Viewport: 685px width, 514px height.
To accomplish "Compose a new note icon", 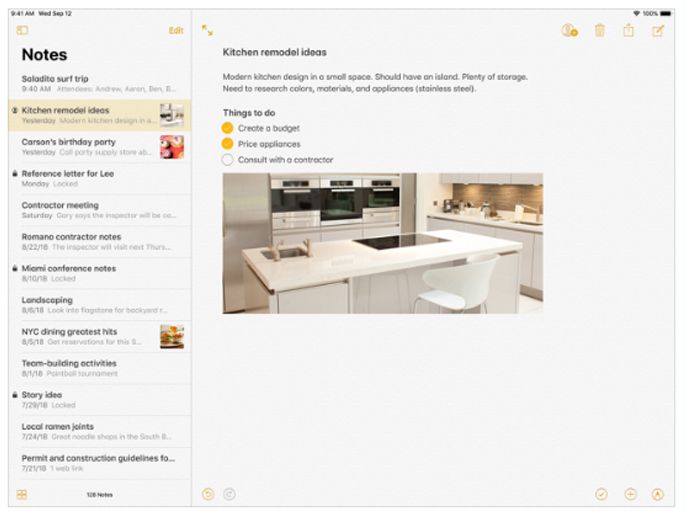I will [x=658, y=31].
